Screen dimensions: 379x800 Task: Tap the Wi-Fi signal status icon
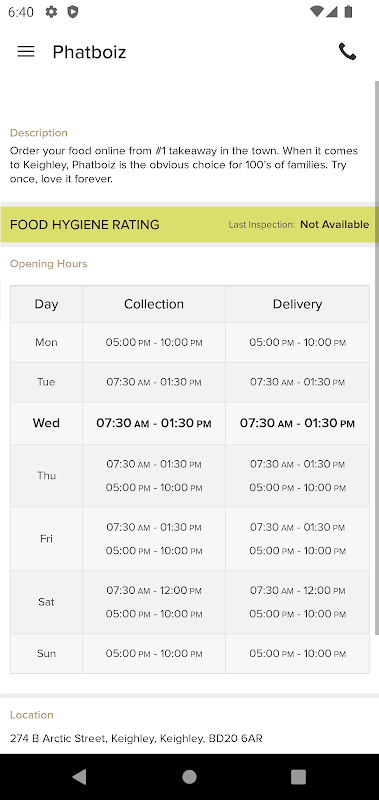click(316, 12)
